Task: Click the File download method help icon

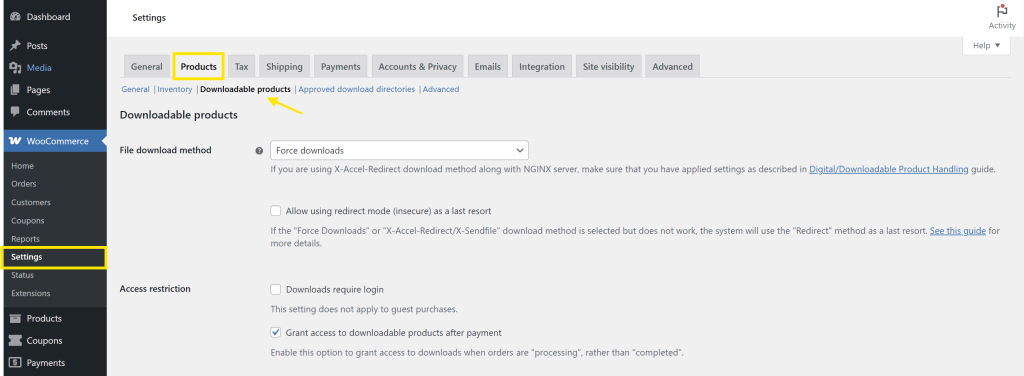Action: point(259,151)
